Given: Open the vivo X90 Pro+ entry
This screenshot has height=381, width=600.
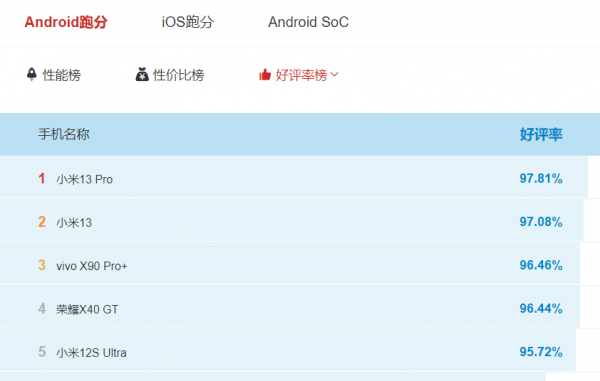Looking at the screenshot, I should click(92, 266).
